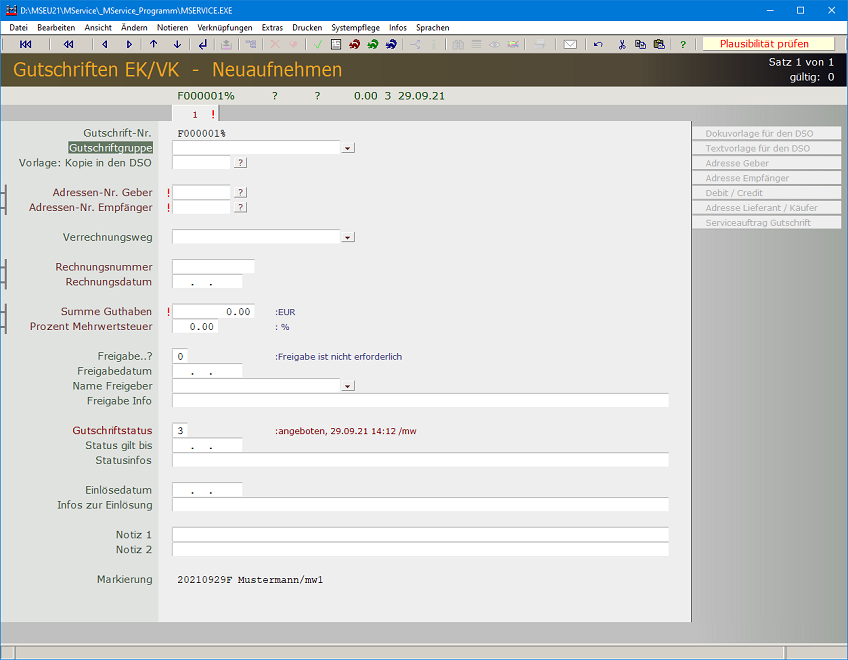Click the Plausibilität prüfen button
This screenshot has height=660, width=848.
(x=764, y=44)
